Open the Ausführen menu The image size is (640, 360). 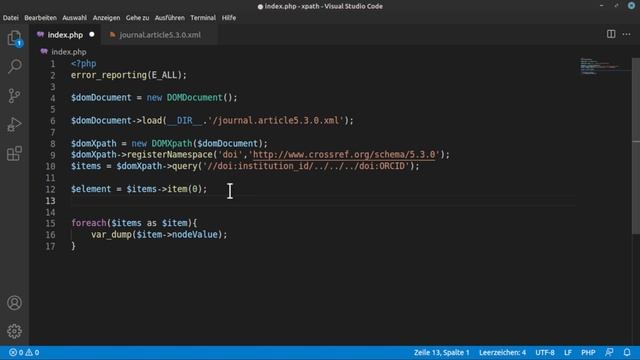click(169, 18)
